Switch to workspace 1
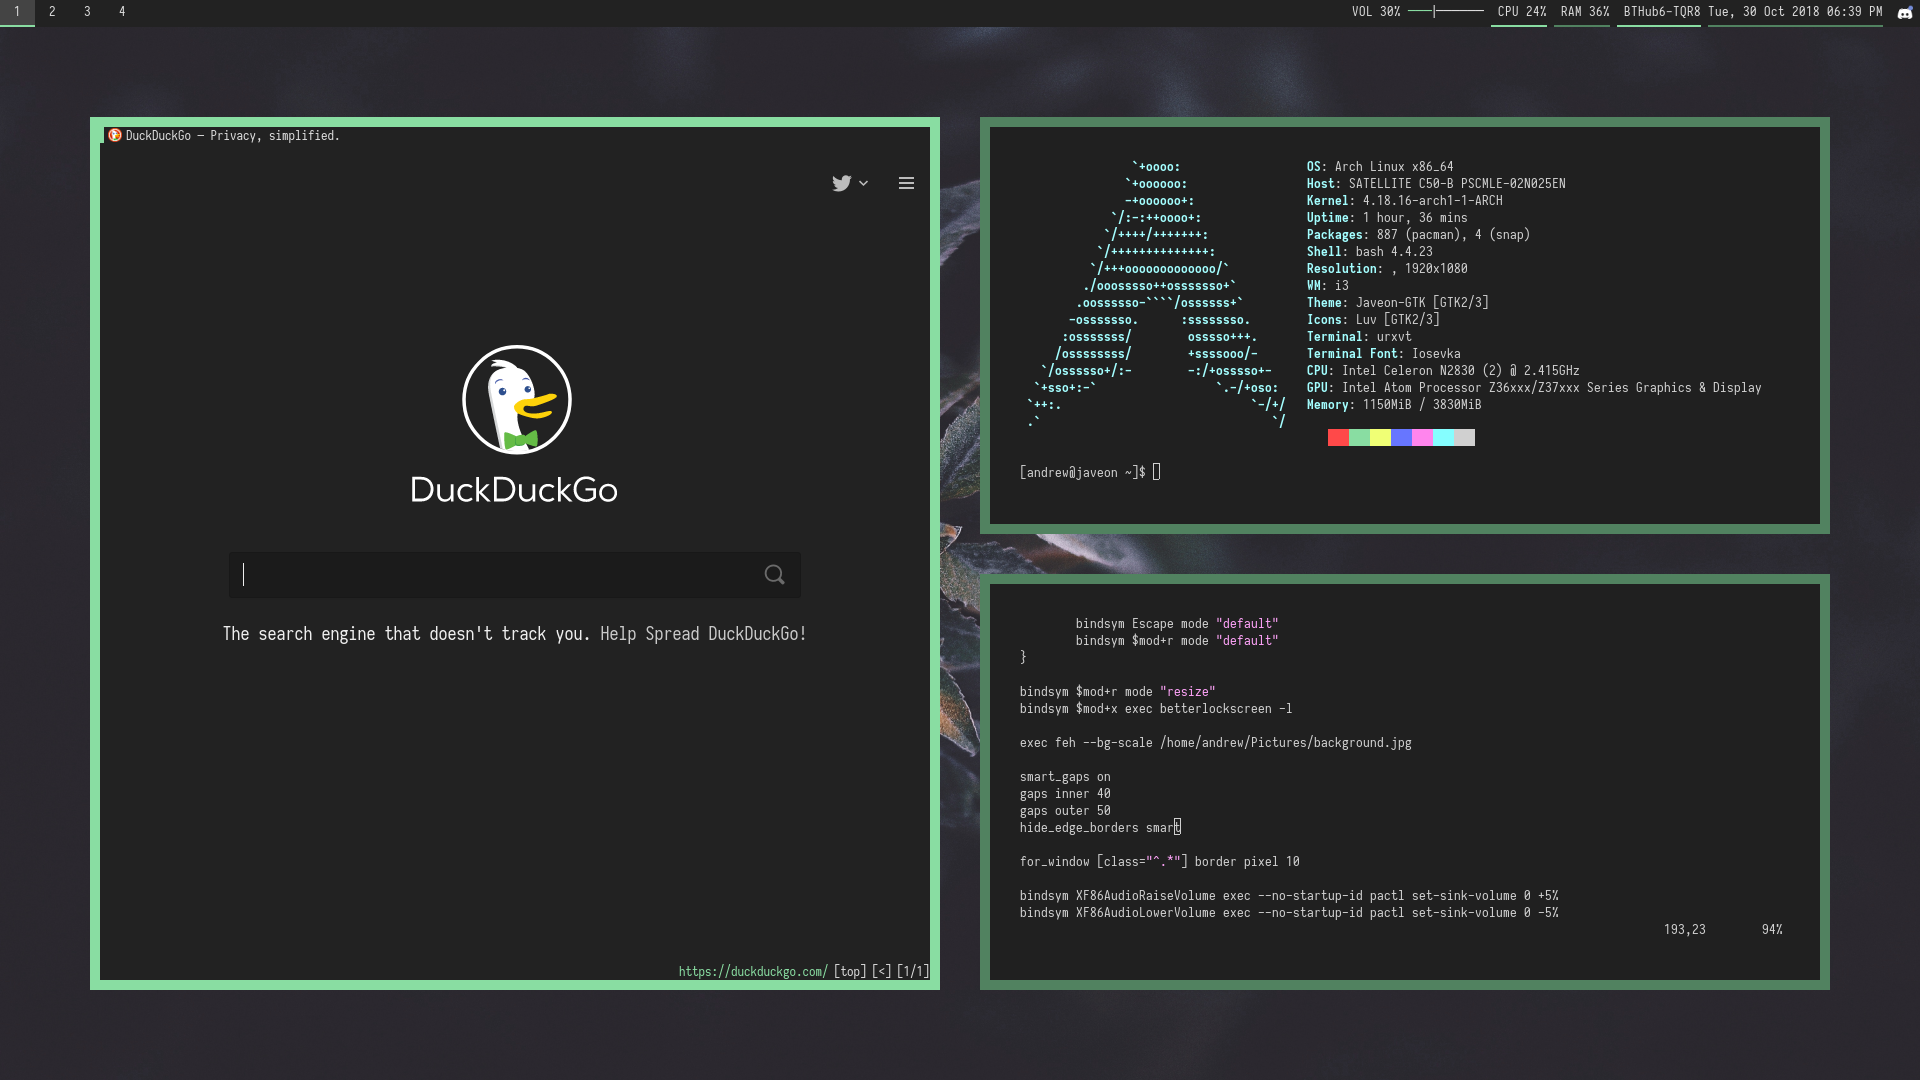This screenshot has height=1080, width=1920. point(17,12)
